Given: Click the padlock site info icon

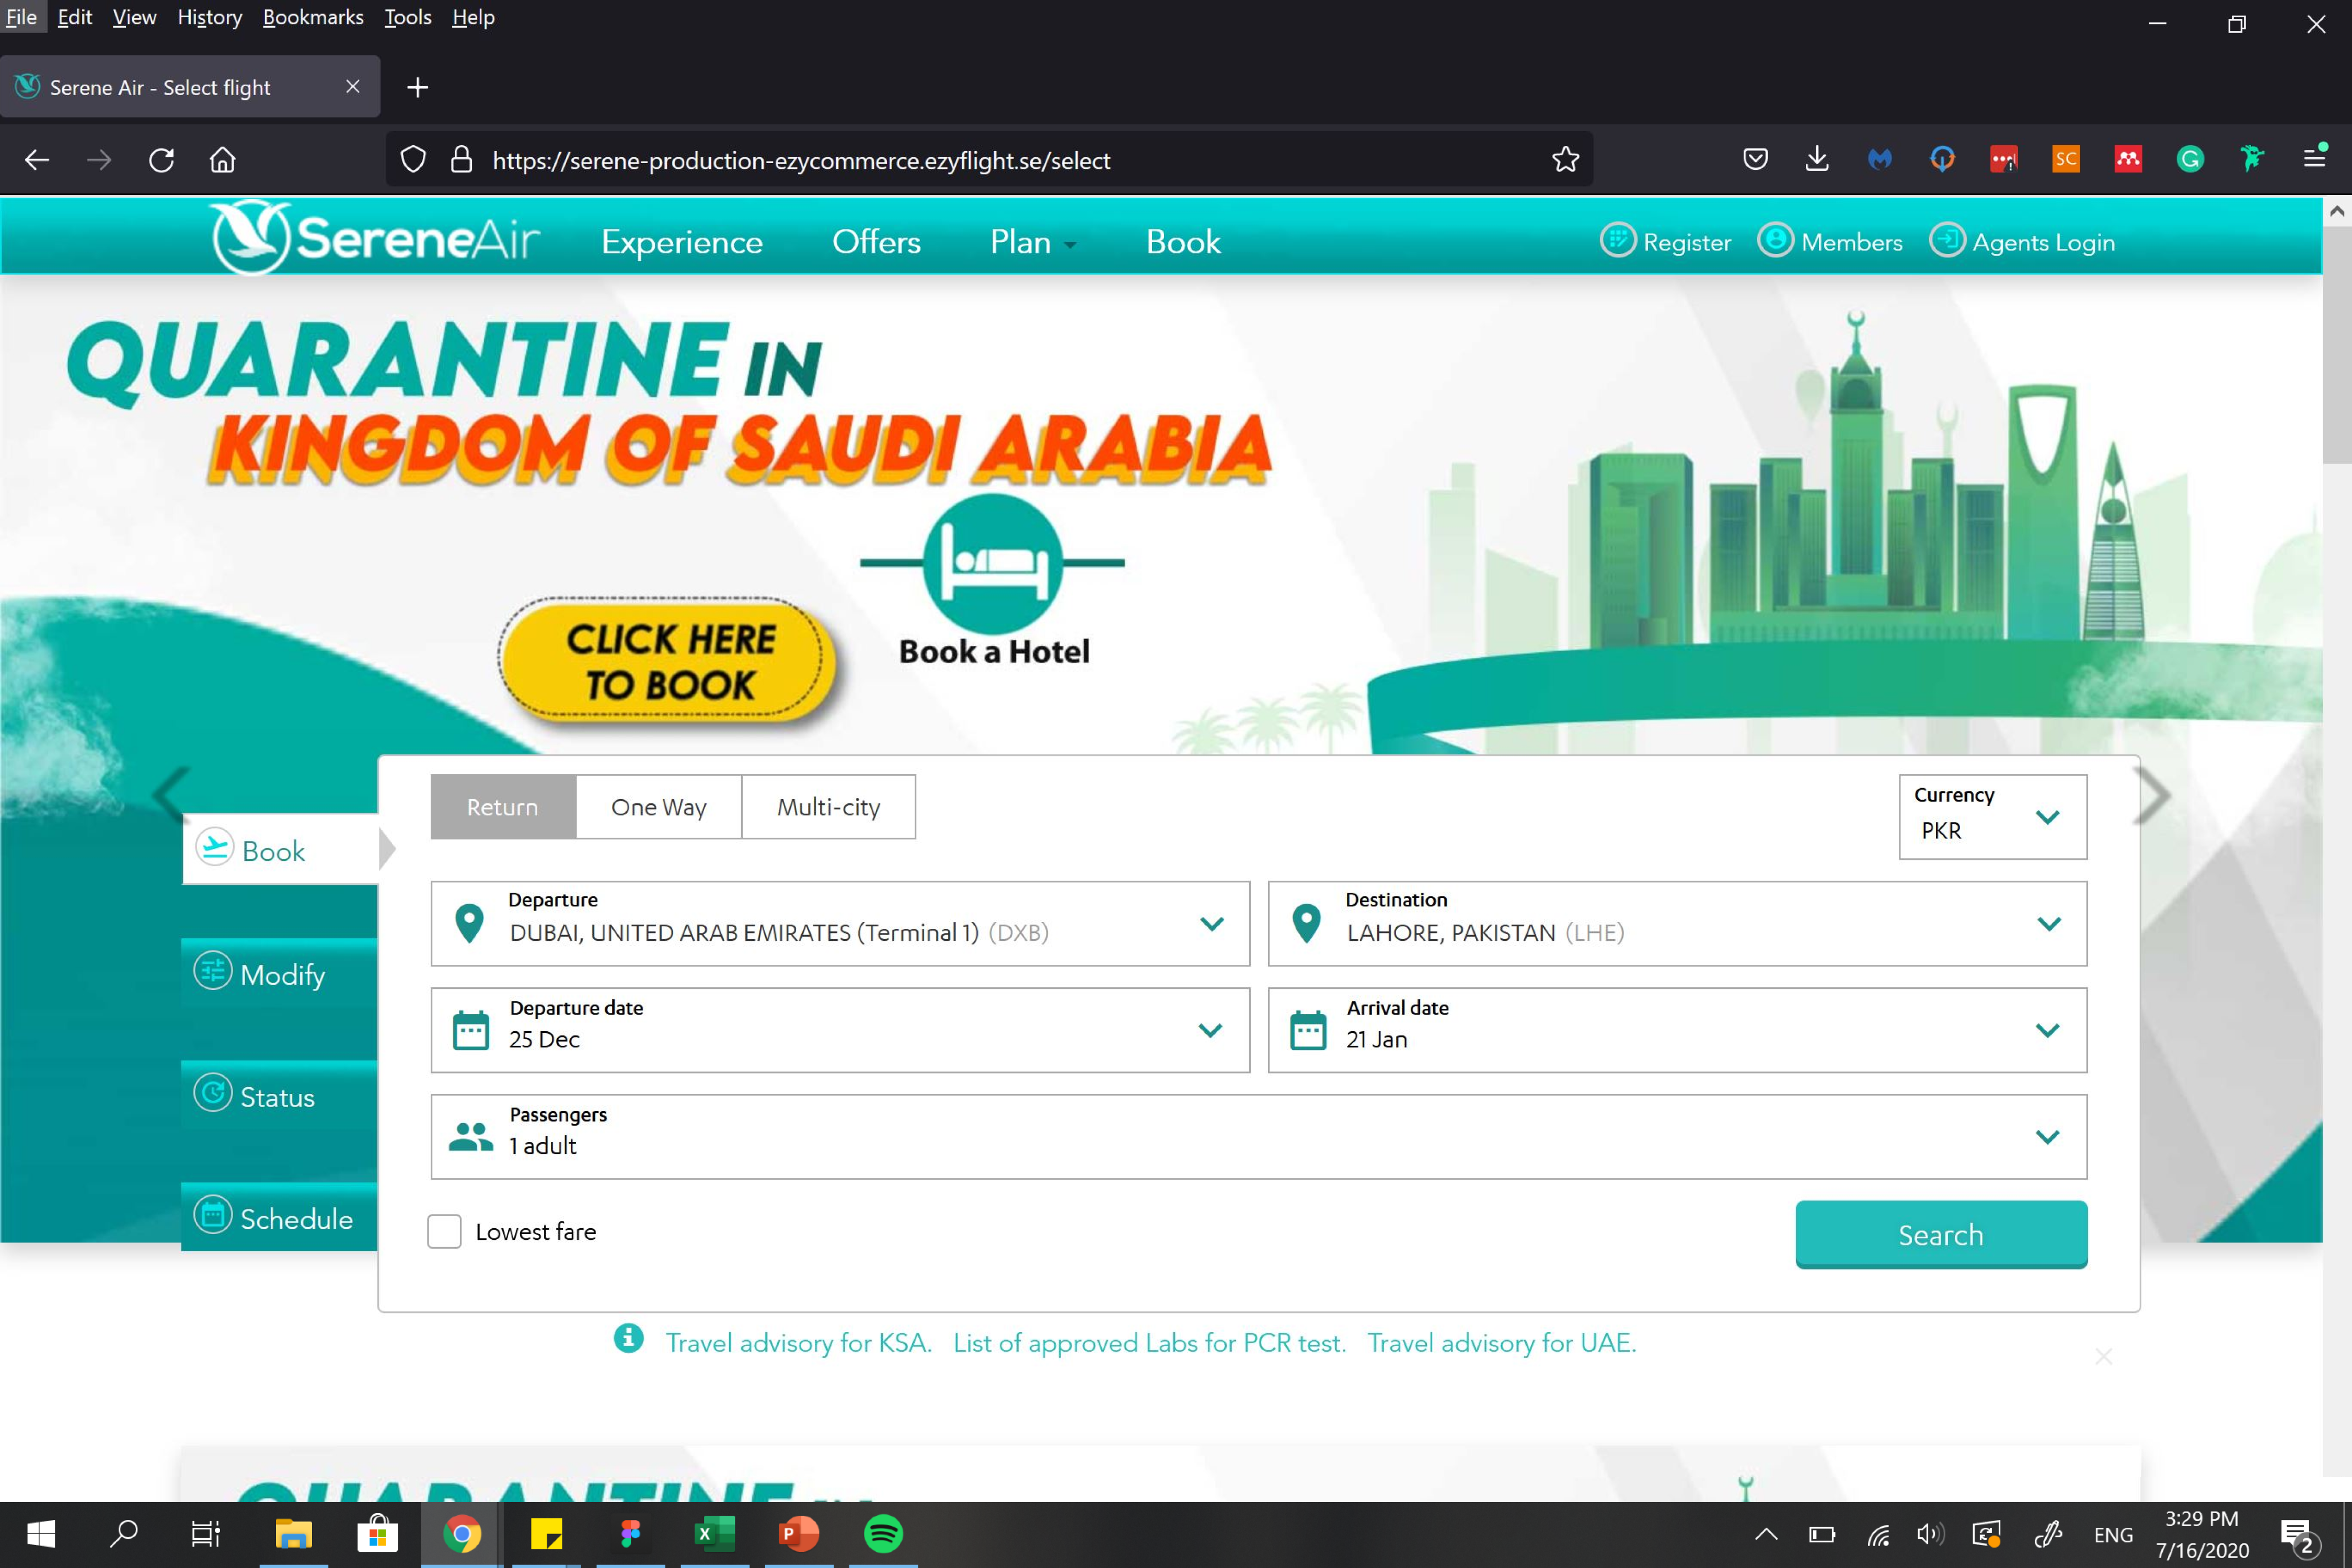Looking at the screenshot, I should (x=461, y=159).
